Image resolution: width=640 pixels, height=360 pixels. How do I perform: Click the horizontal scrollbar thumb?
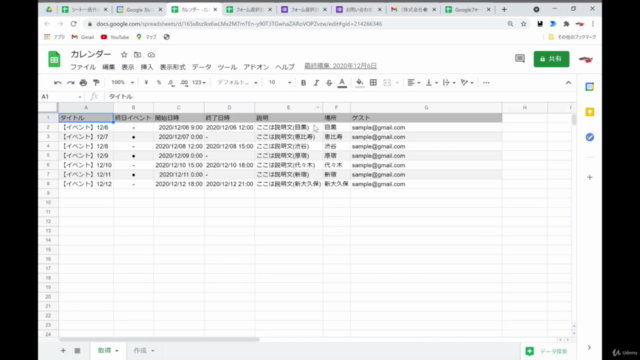point(159,340)
